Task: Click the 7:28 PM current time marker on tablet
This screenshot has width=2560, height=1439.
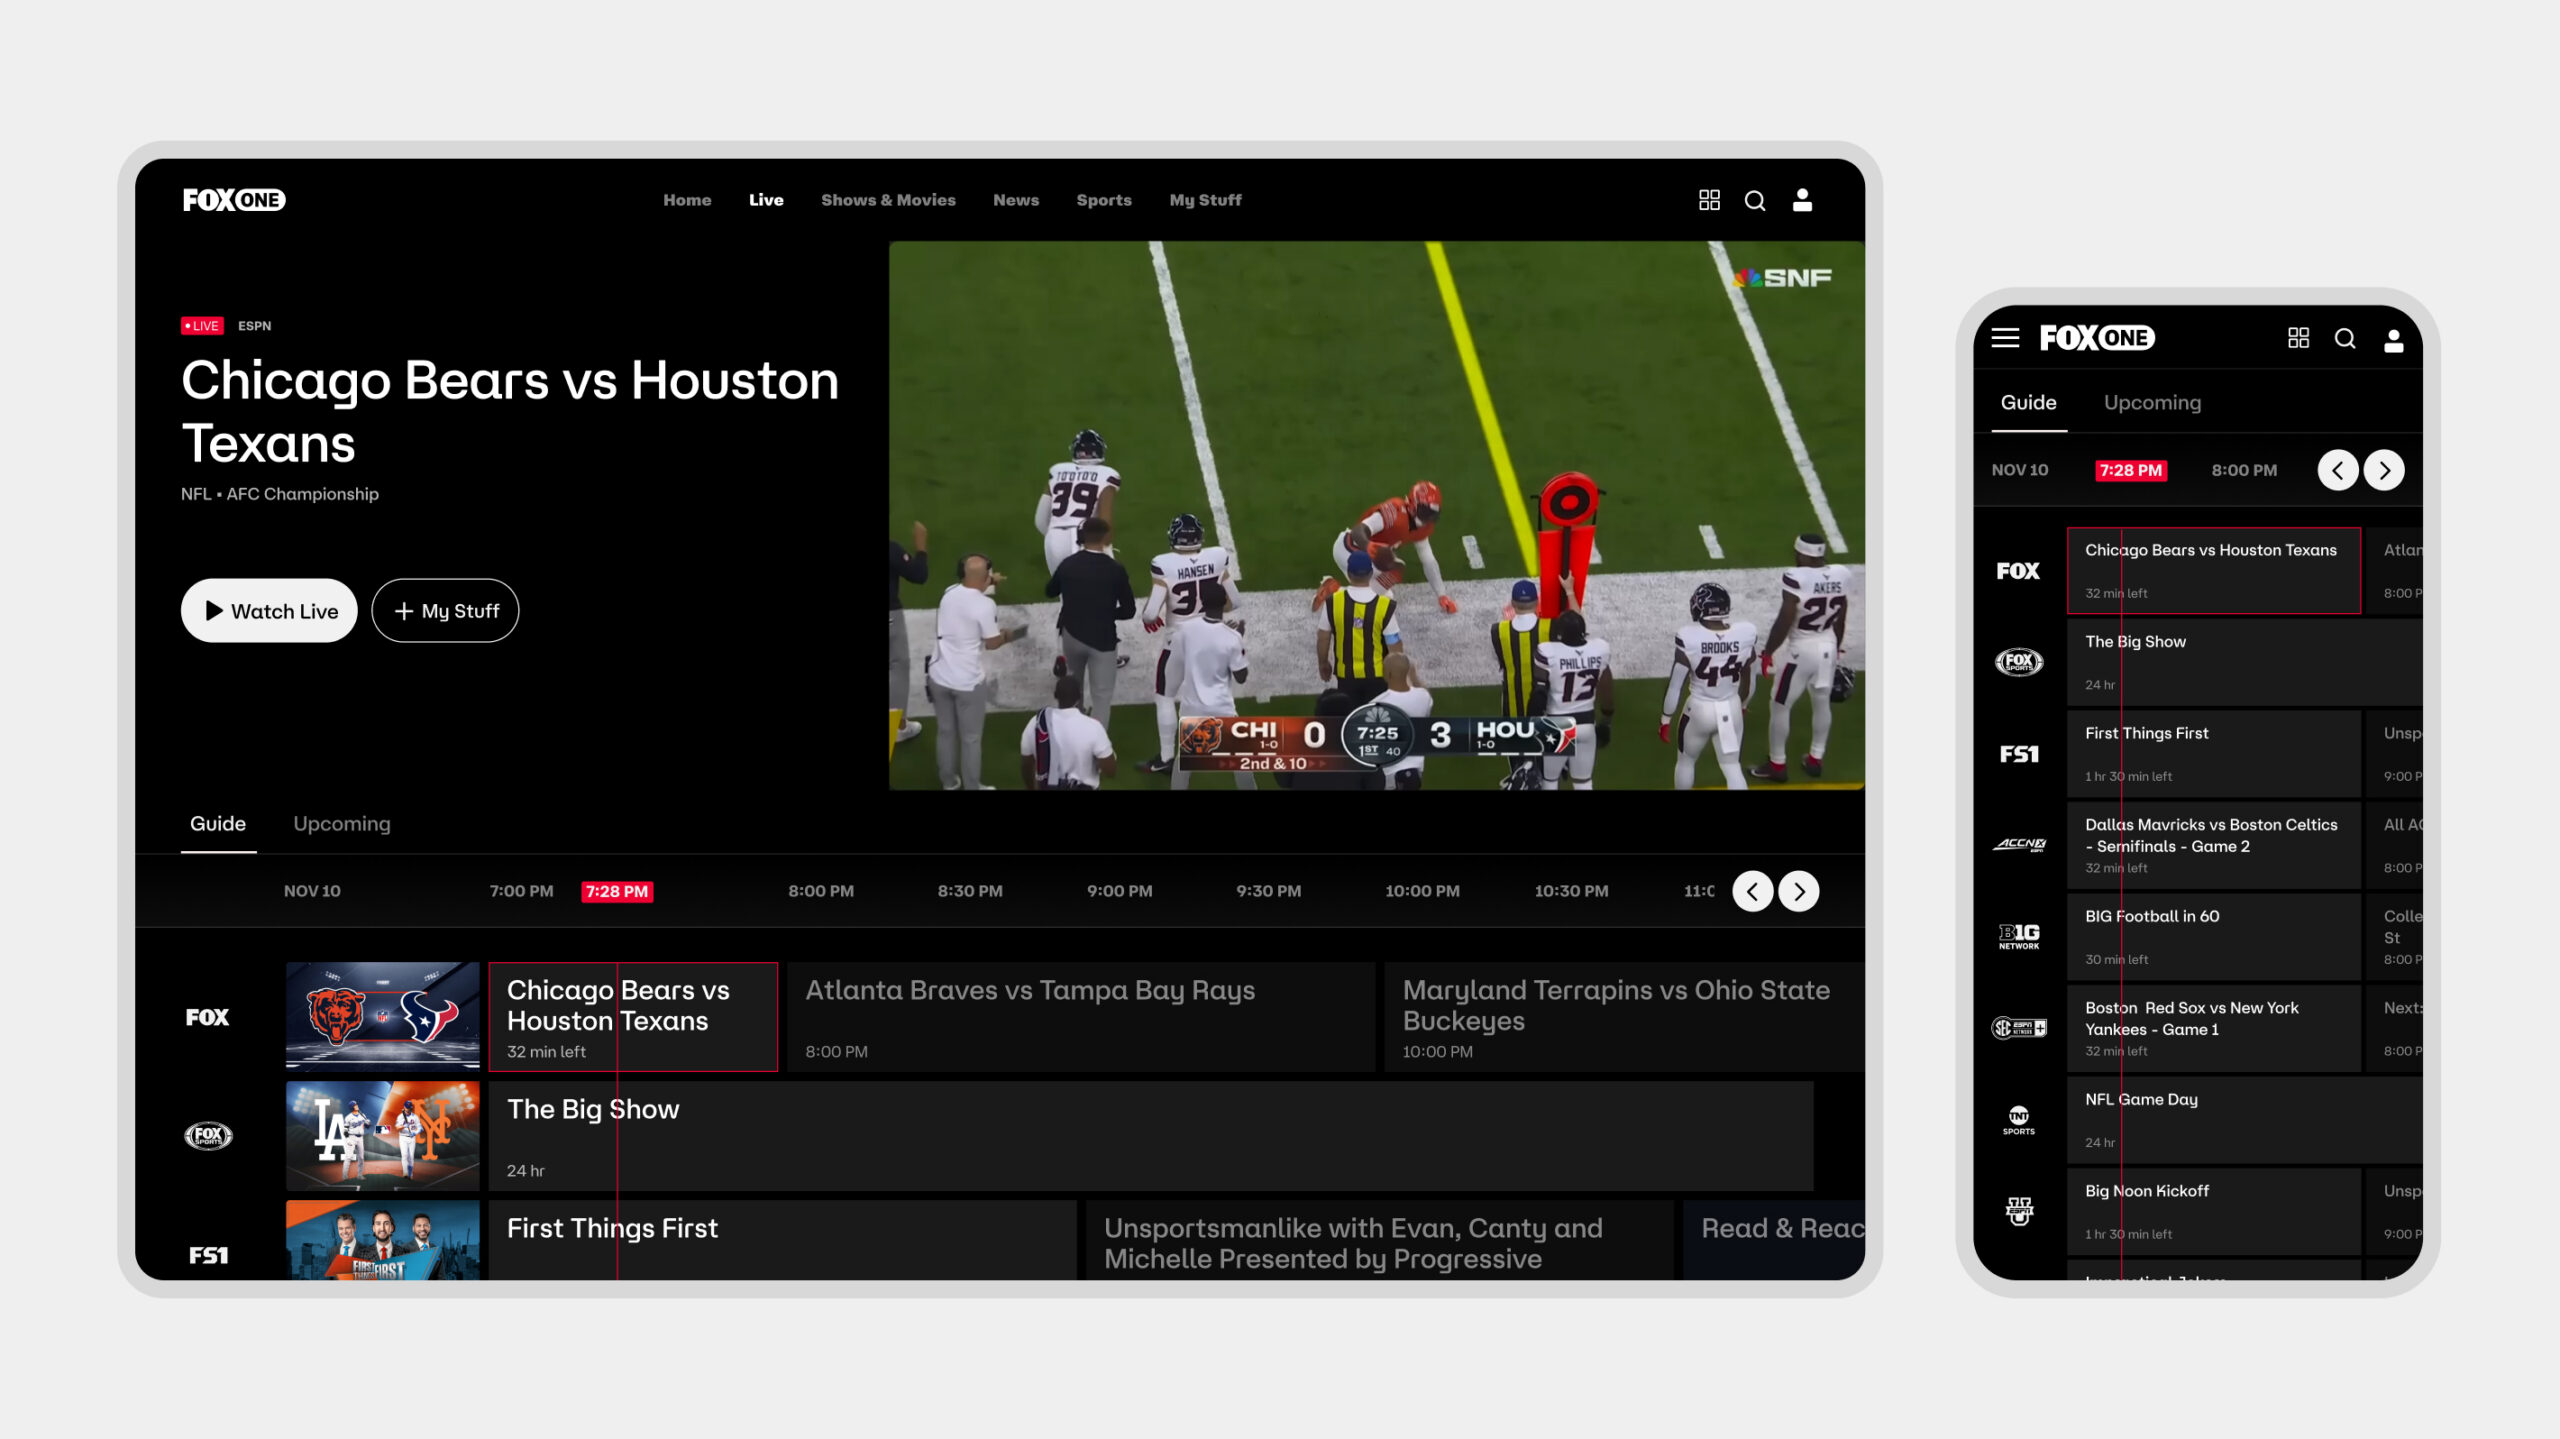Action: tap(617, 891)
